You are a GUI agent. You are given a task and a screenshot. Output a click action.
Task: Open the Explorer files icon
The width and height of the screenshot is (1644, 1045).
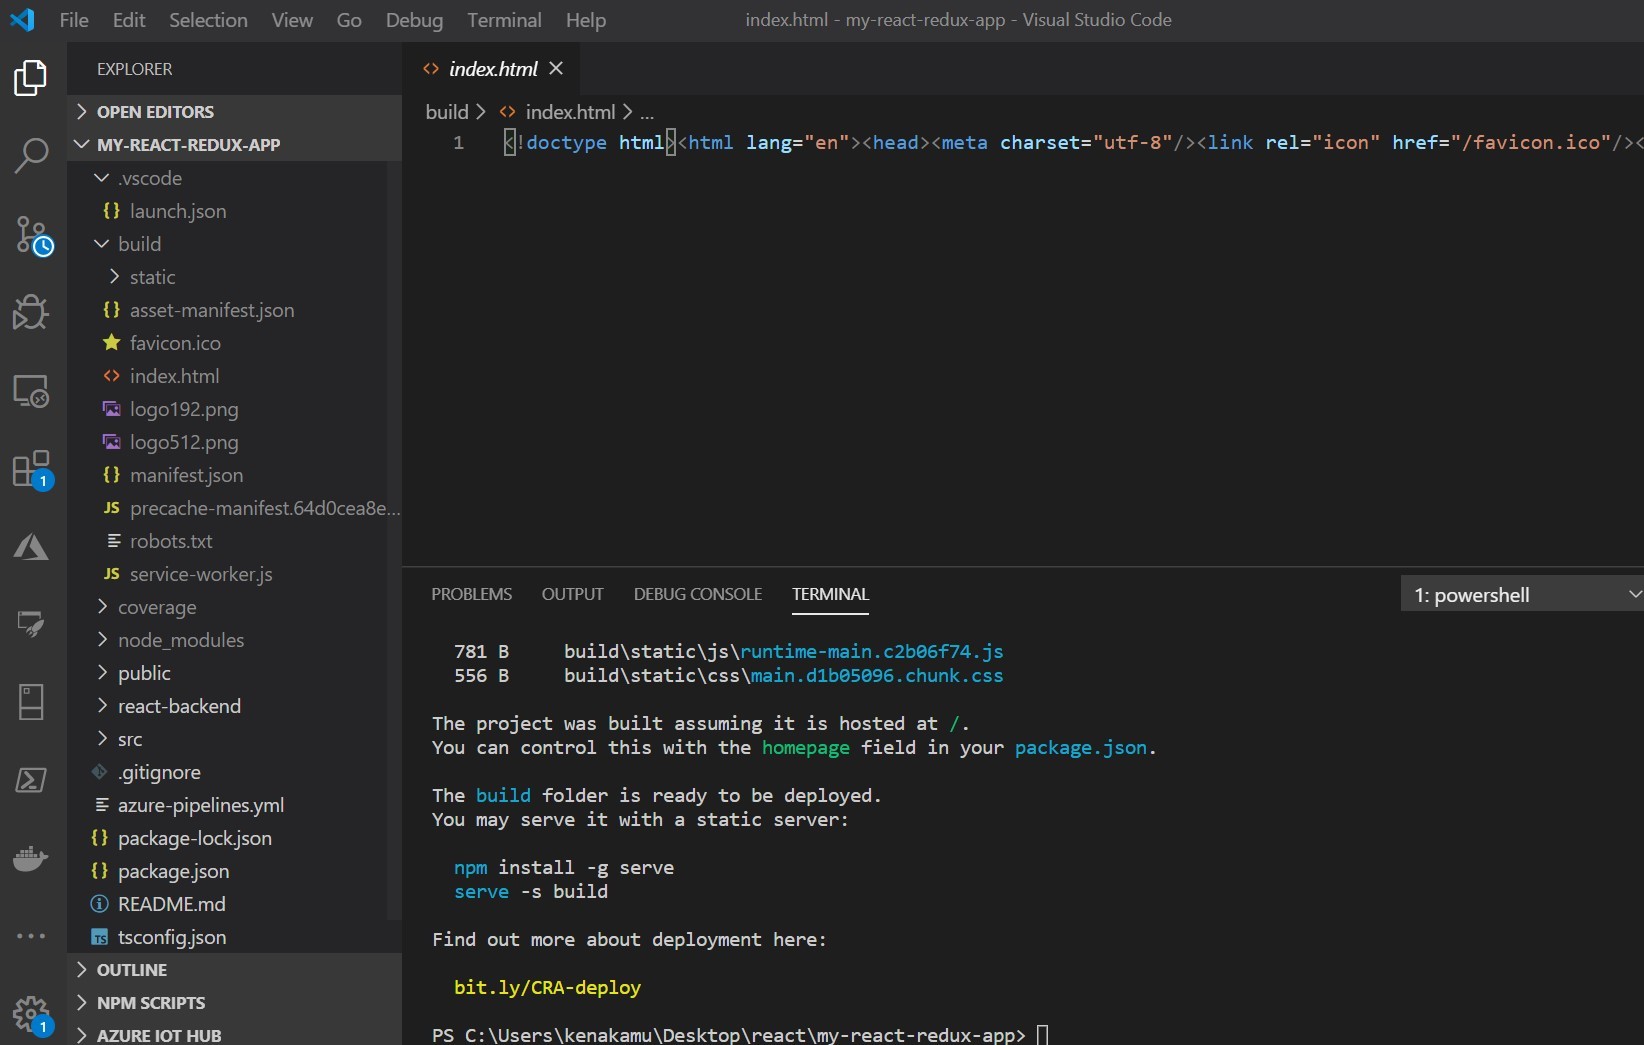coord(31,78)
